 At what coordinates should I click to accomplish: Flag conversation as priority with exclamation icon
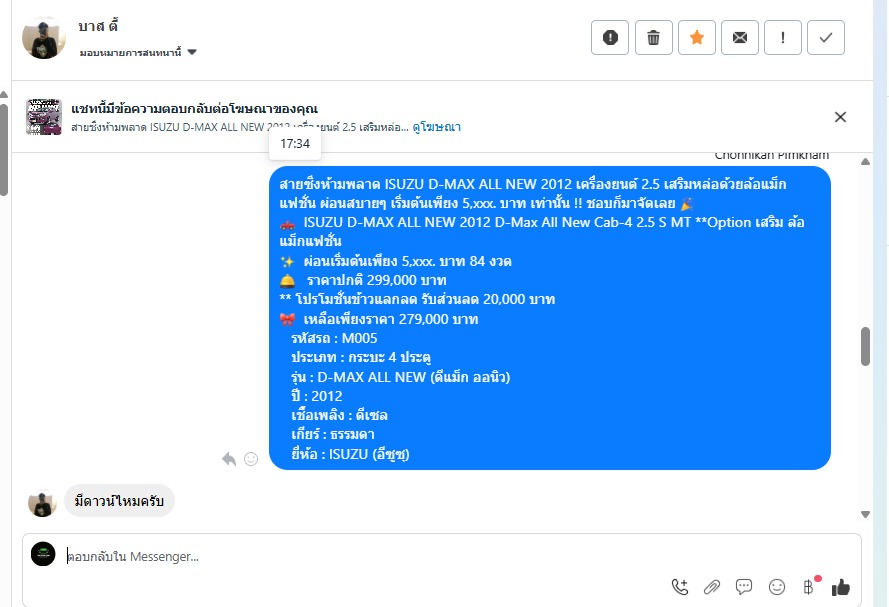[783, 37]
